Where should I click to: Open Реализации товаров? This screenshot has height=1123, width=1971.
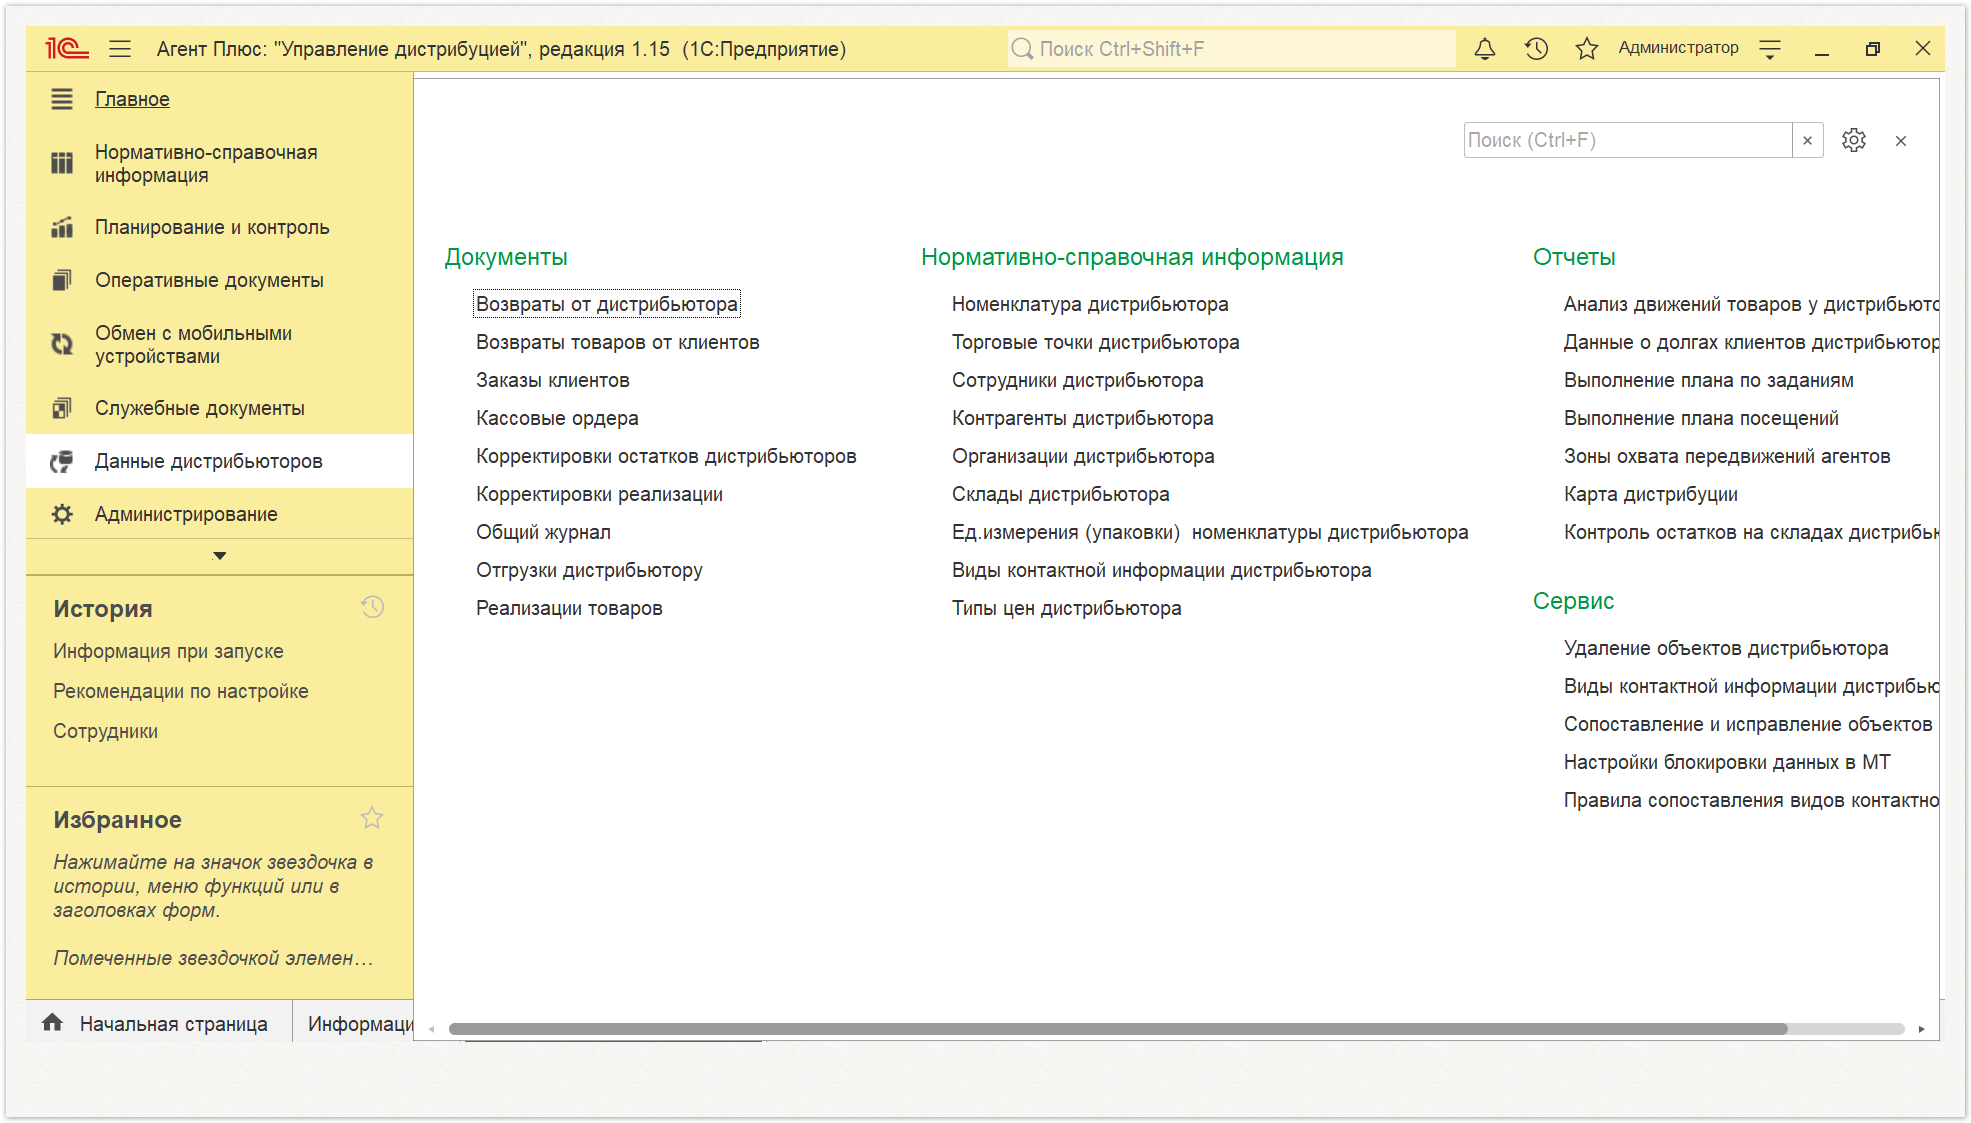click(569, 608)
